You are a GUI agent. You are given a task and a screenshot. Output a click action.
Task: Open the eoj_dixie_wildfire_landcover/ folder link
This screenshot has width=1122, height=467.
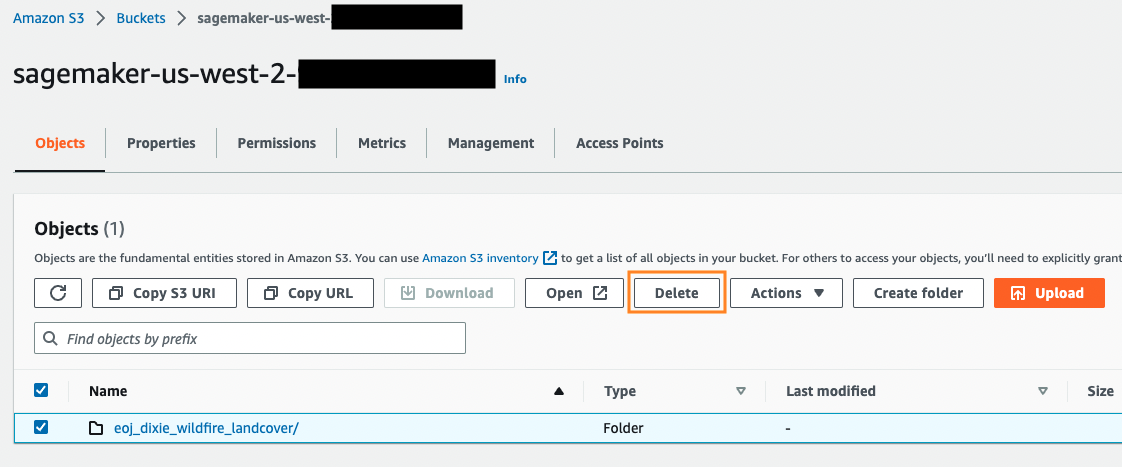pos(206,428)
